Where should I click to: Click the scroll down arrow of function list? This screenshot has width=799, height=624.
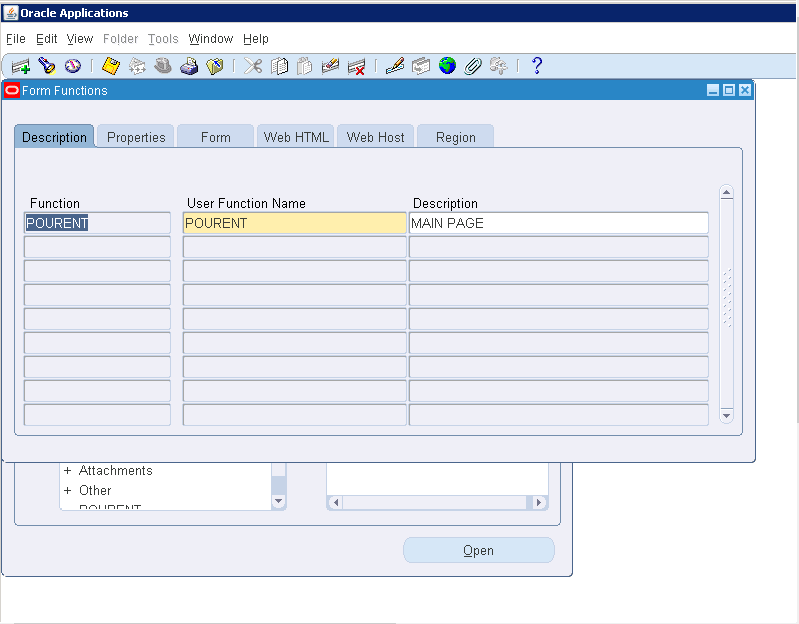[727, 415]
